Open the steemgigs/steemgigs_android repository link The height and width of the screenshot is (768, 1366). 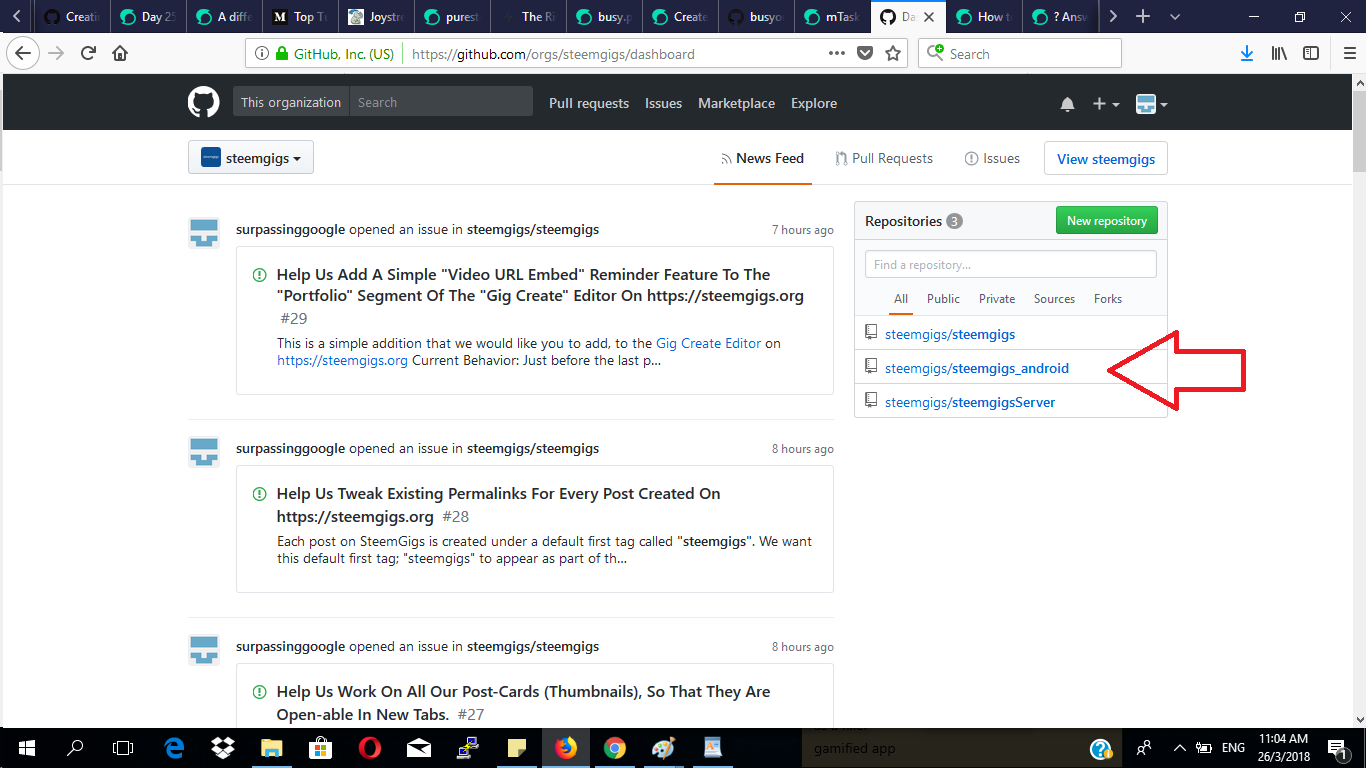(x=977, y=368)
